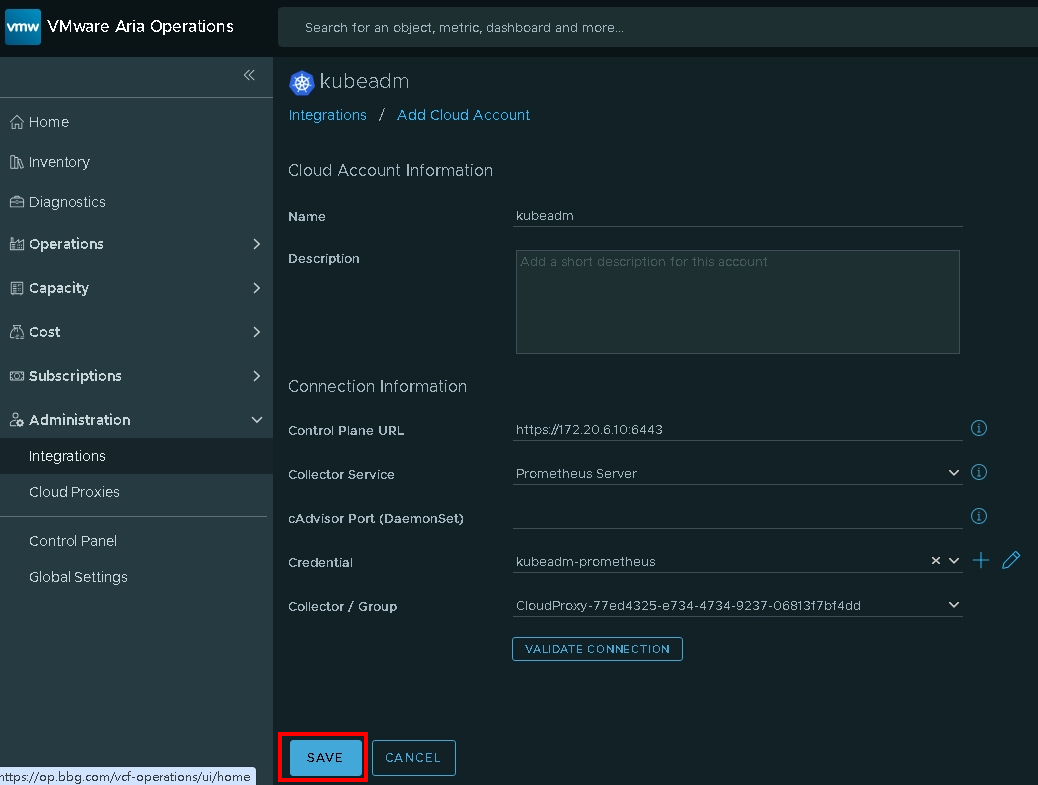Click the Administration label in sidebar
The width and height of the screenshot is (1038, 785).
pos(79,420)
